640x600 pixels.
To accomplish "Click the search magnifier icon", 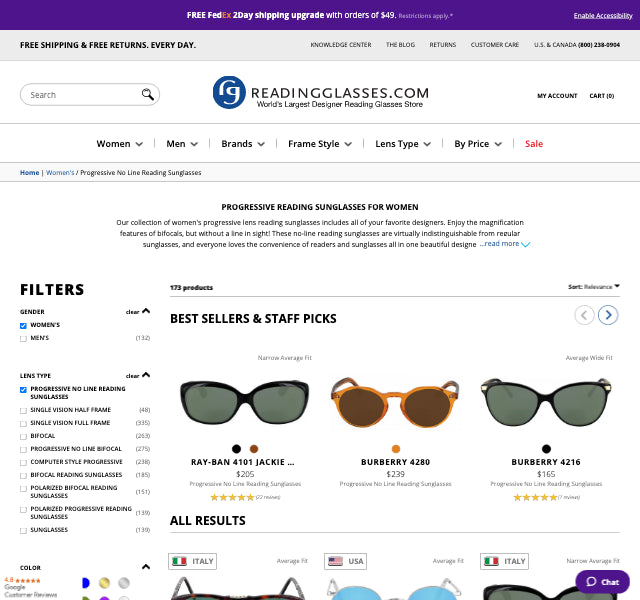I will [148, 94].
